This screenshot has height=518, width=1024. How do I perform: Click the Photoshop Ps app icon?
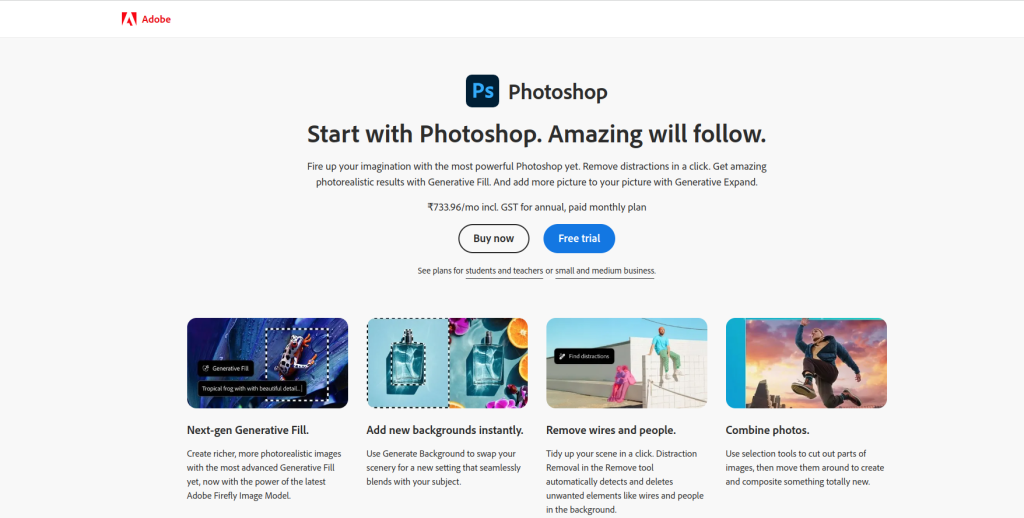coord(482,91)
